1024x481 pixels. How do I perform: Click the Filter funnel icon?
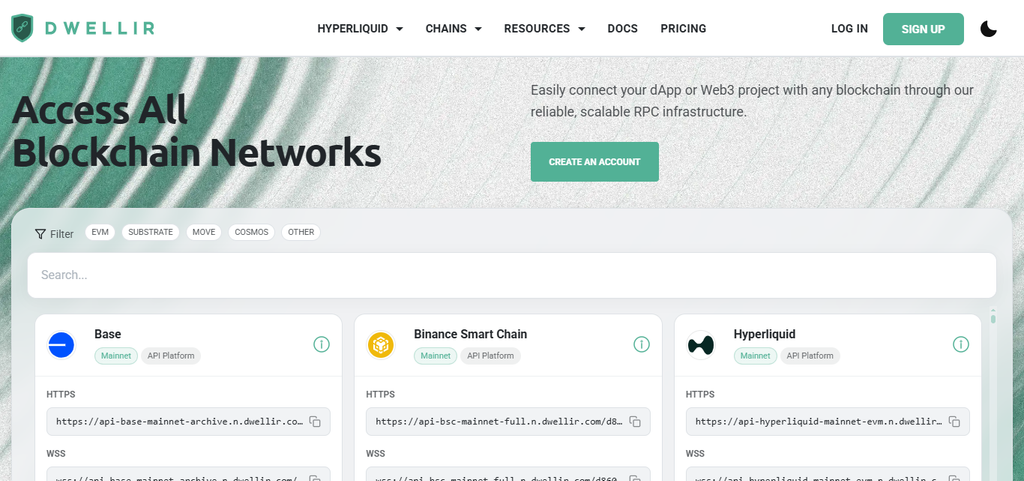click(x=40, y=234)
